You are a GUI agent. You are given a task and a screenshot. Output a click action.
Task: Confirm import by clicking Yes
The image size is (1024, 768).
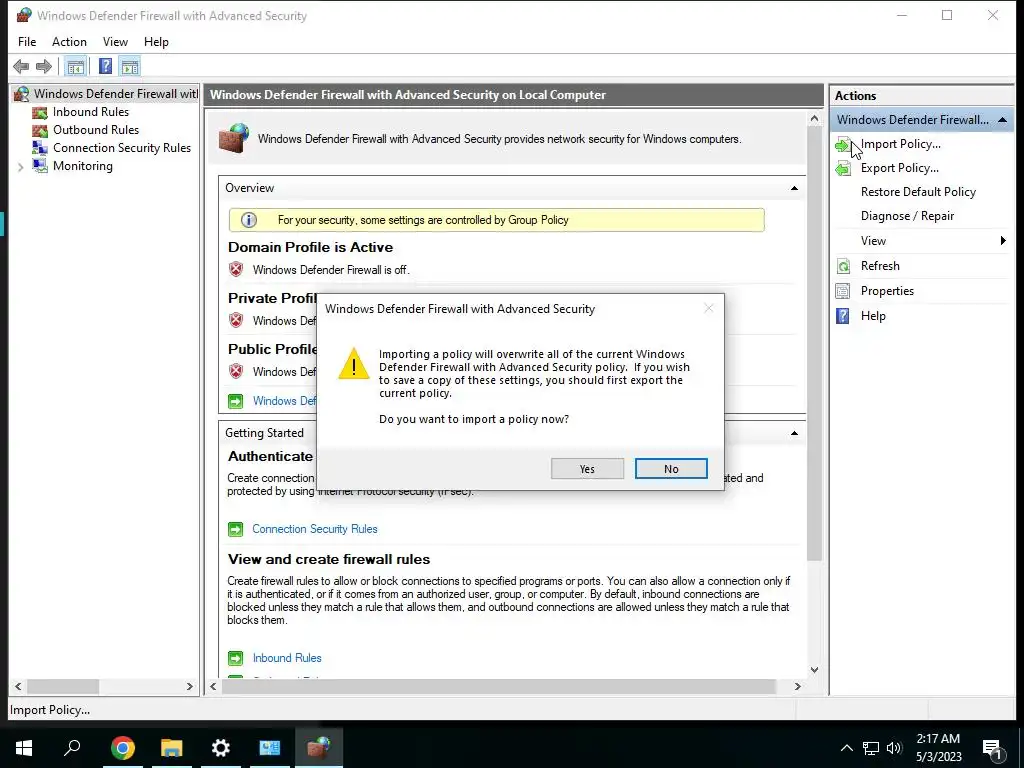click(587, 469)
